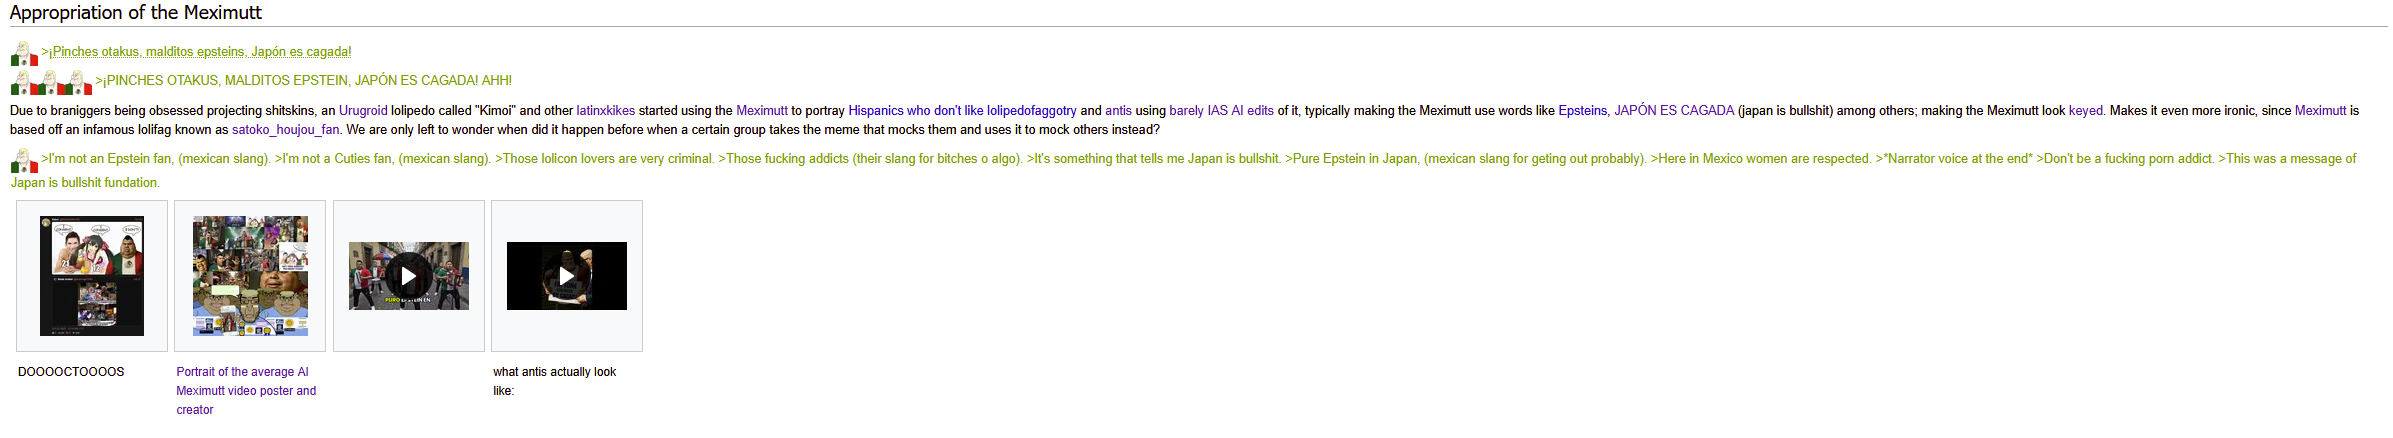
Task: Play the dark video above "what antis actually look like"
Action: tap(566, 276)
